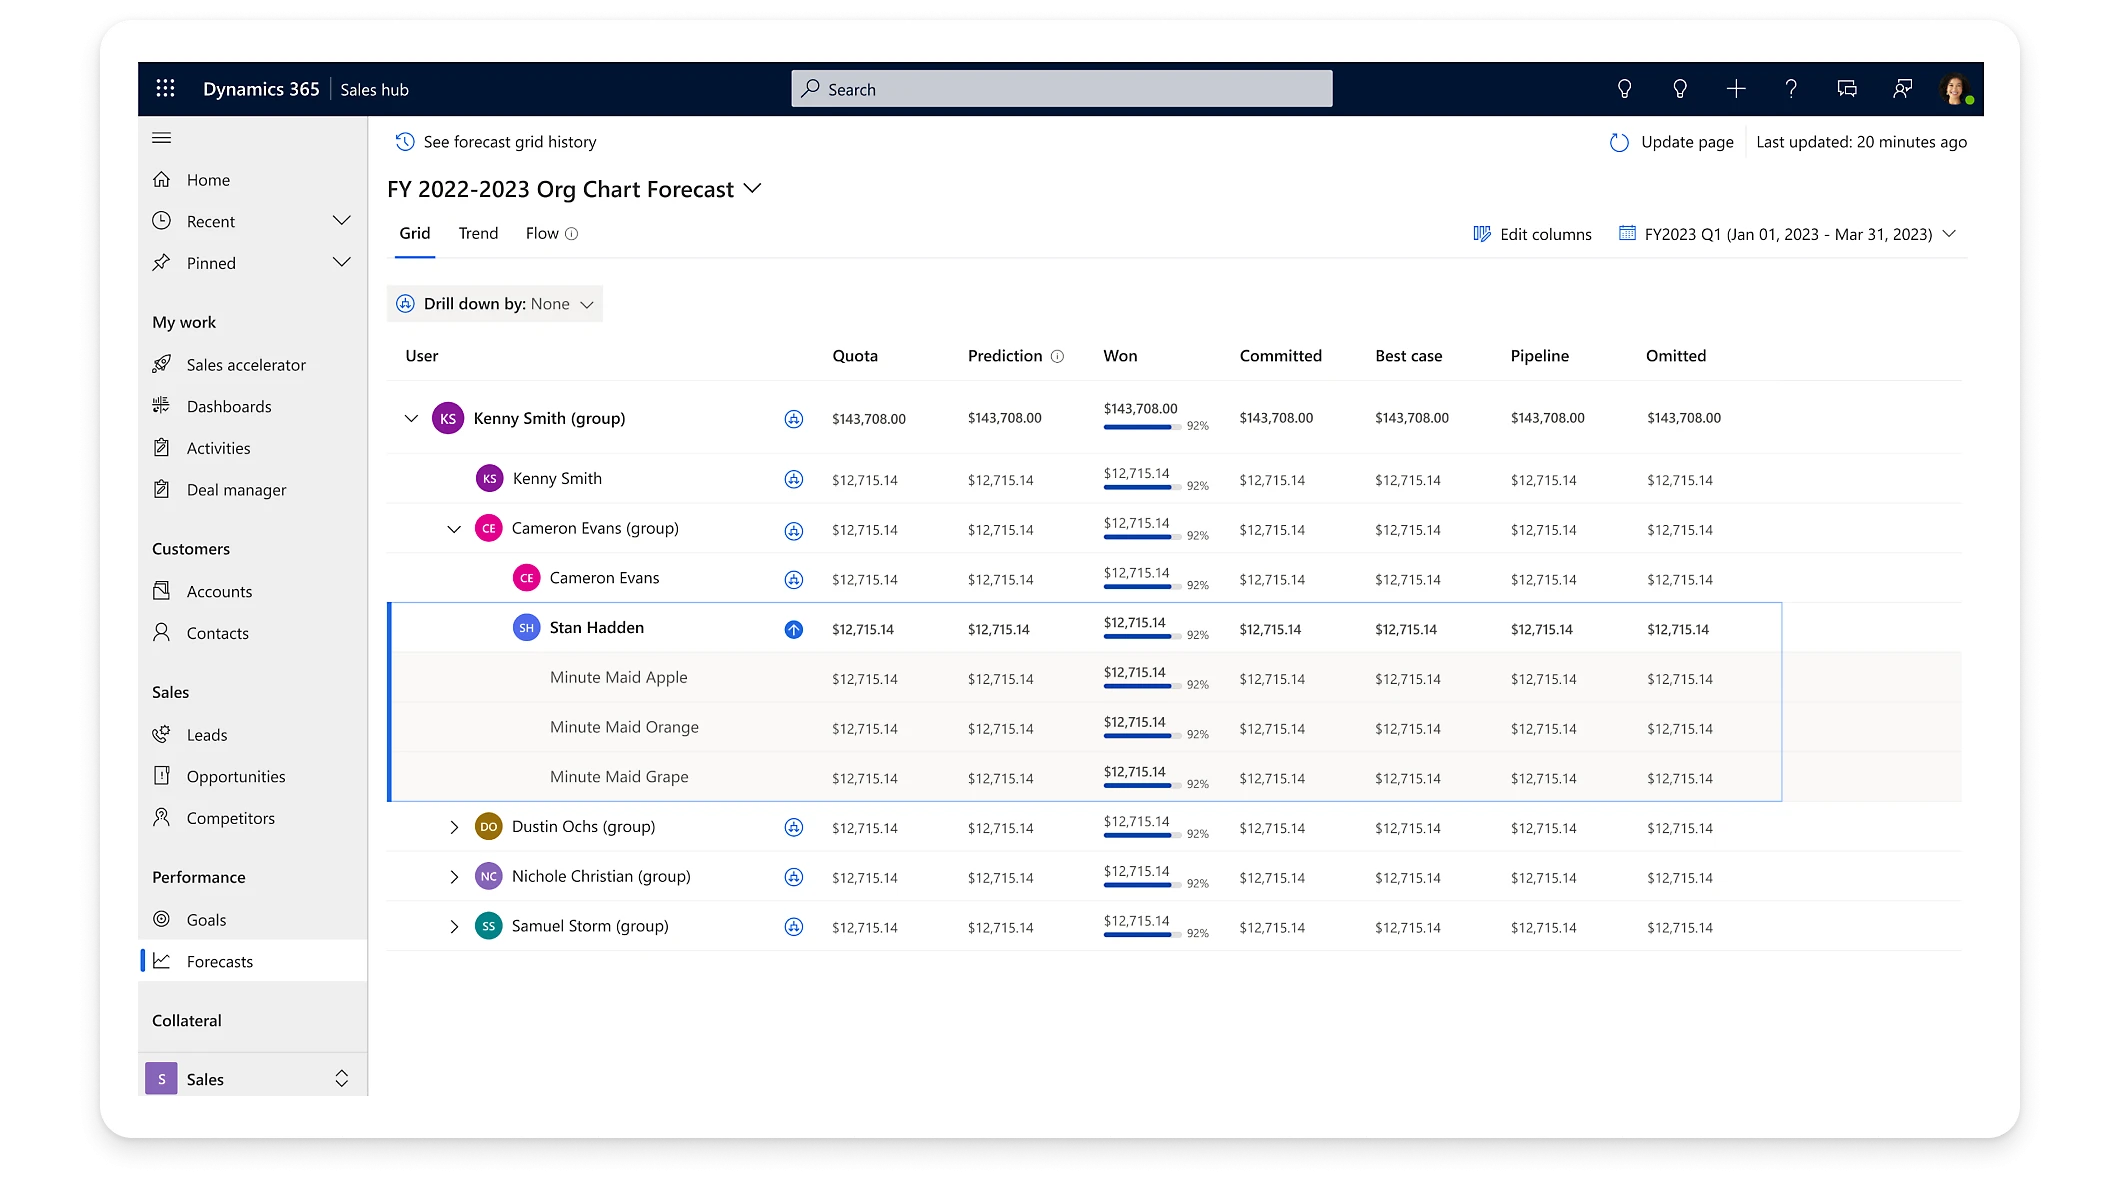Open the question mark help icon
Screen dimensions: 2120x1192
point(1791,89)
